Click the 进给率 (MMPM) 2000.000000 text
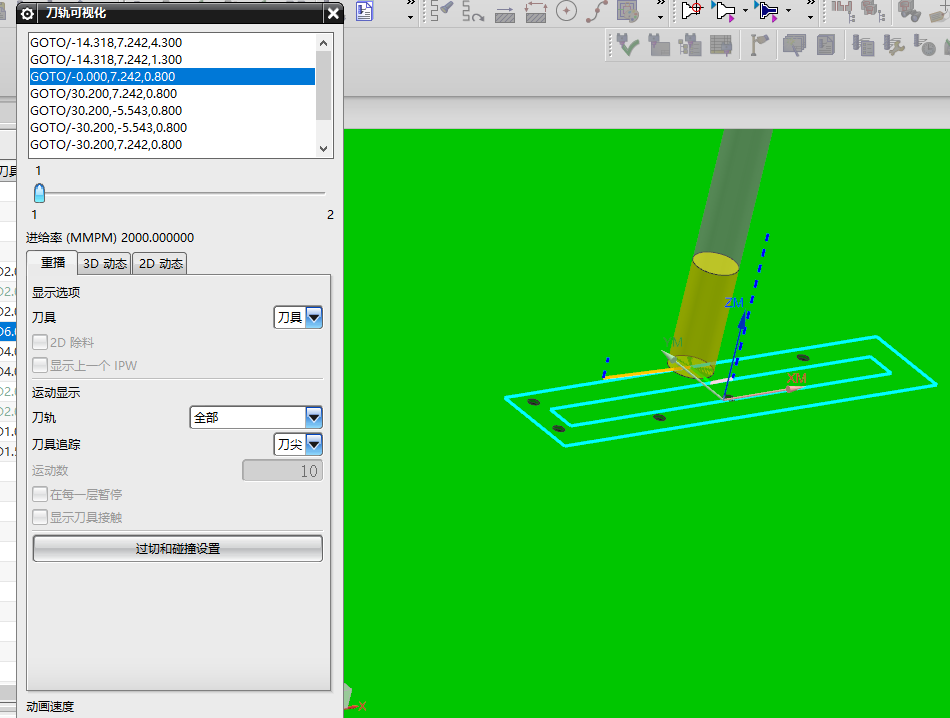This screenshot has height=718, width=950. 110,238
